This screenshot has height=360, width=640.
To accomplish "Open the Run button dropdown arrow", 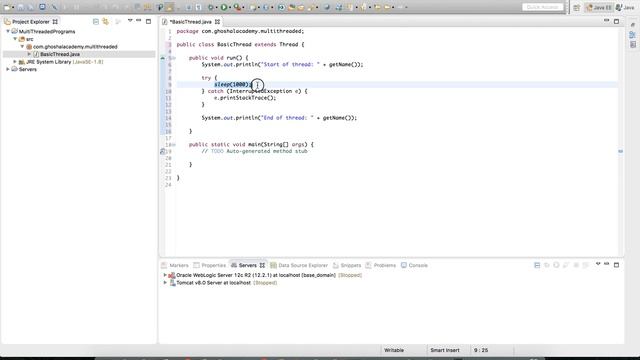I will click(x=229, y=7).
